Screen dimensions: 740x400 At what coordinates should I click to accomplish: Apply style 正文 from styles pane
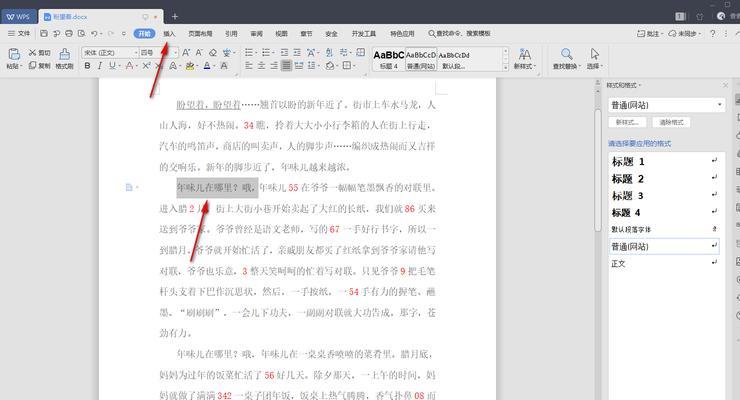[666, 264]
